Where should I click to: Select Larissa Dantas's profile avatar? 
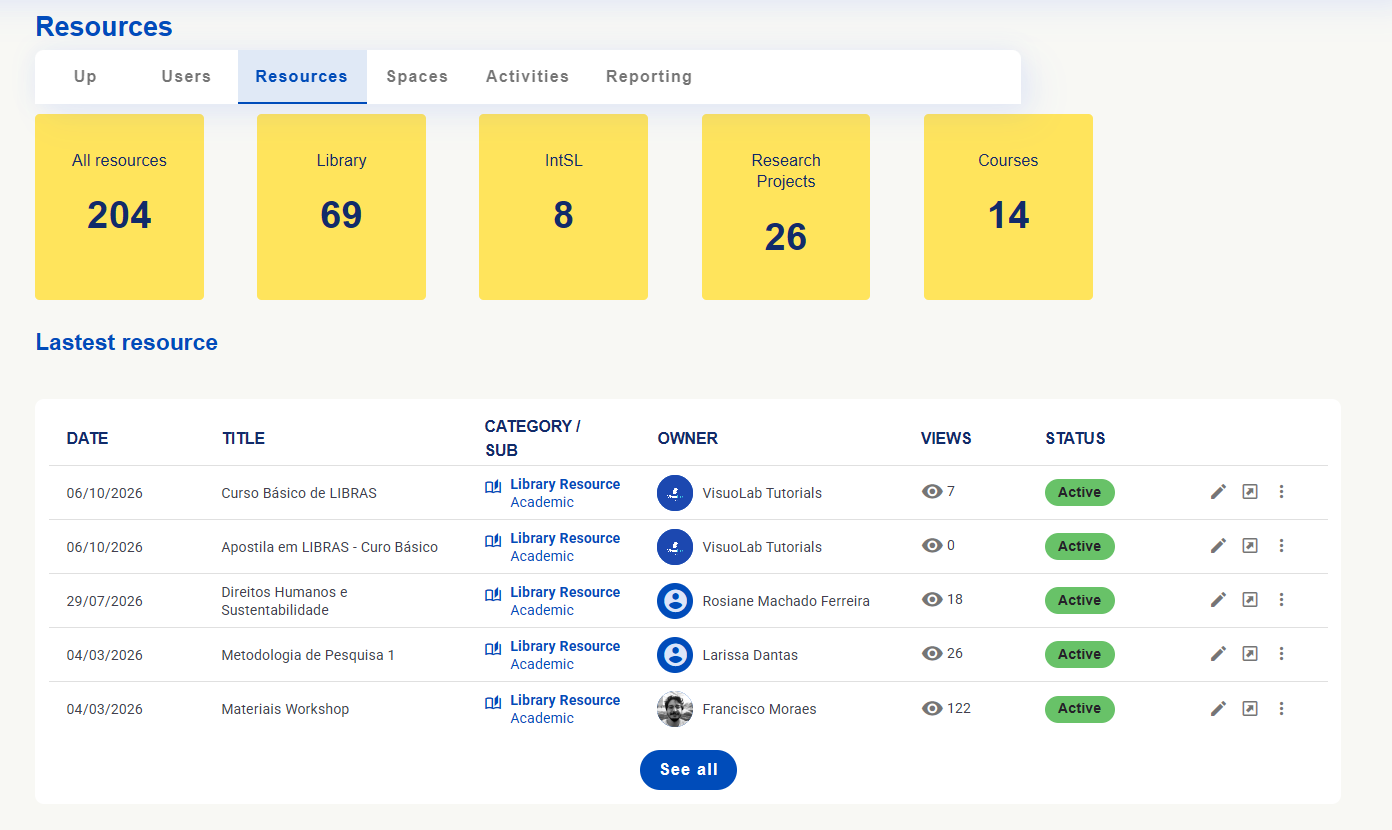675,655
